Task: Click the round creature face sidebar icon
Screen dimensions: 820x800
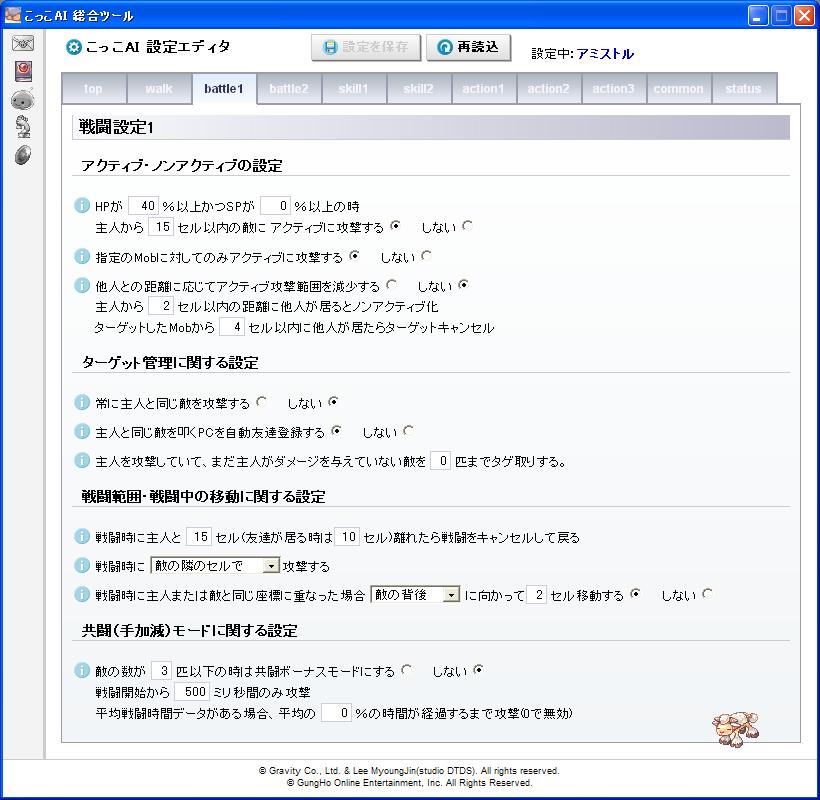Action: (x=22, y=99)
